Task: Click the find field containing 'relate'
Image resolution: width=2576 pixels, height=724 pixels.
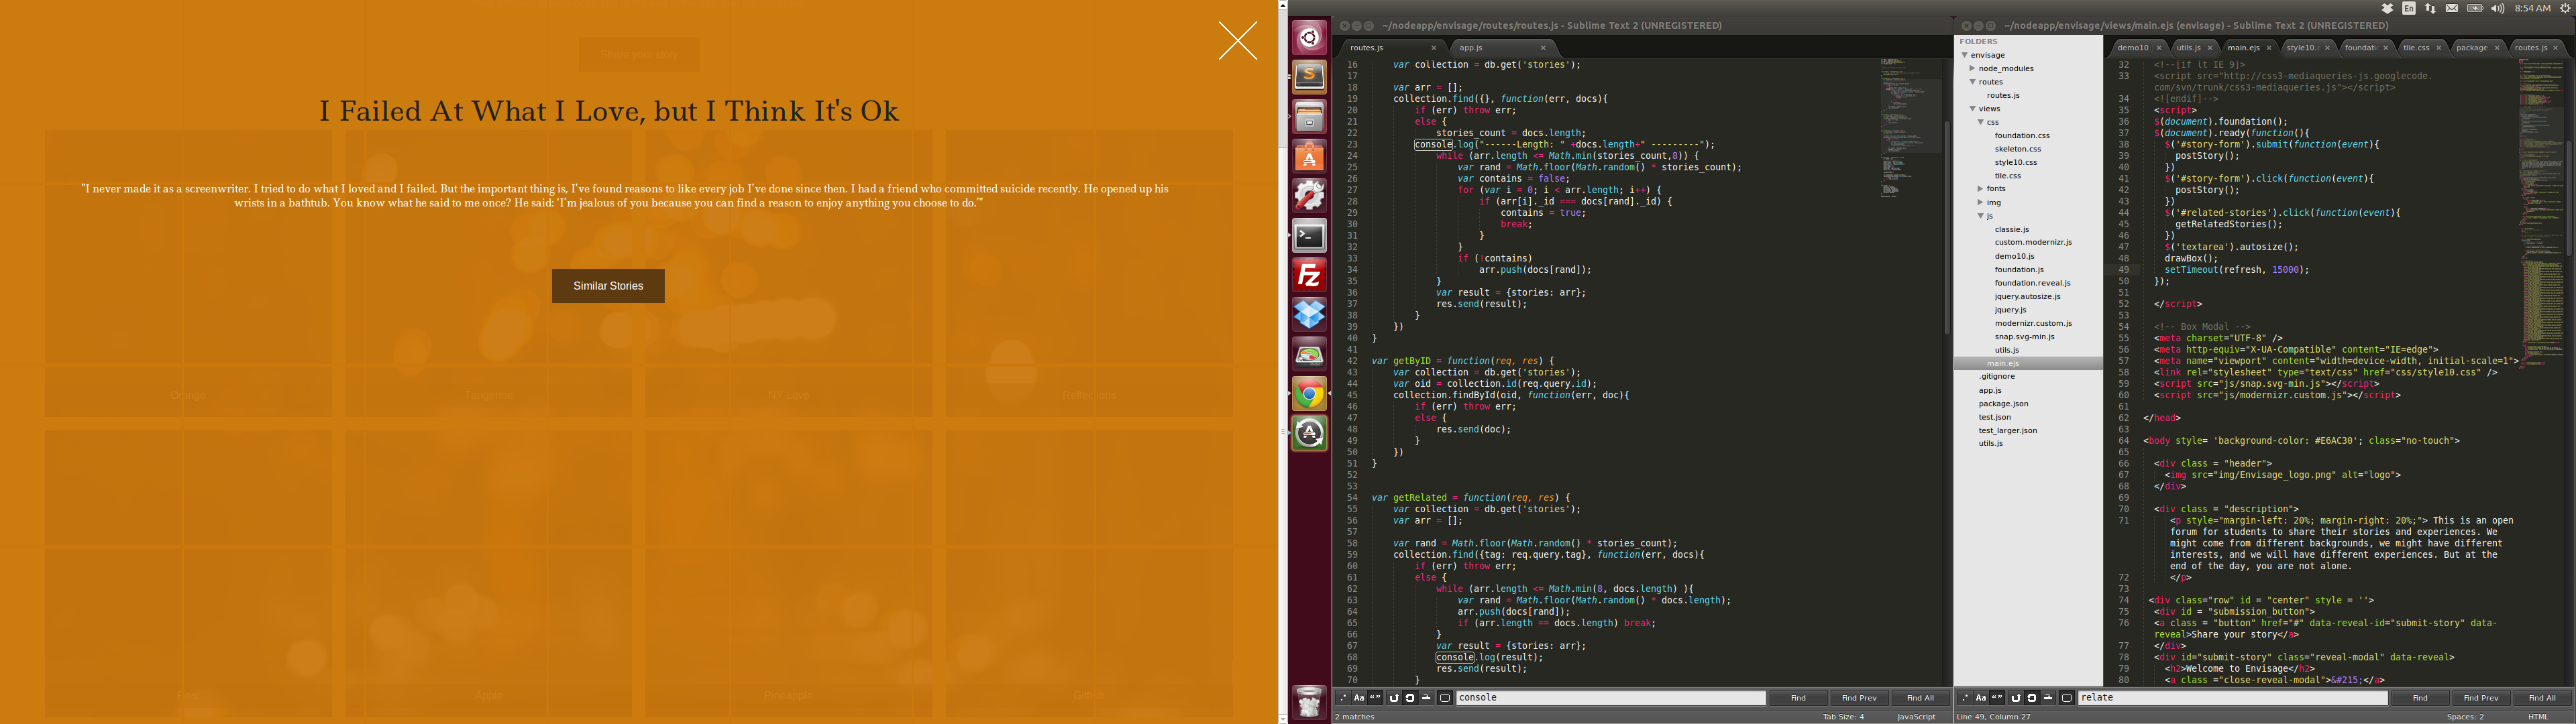Action: pyautogui.click(x=2232, y=698)
